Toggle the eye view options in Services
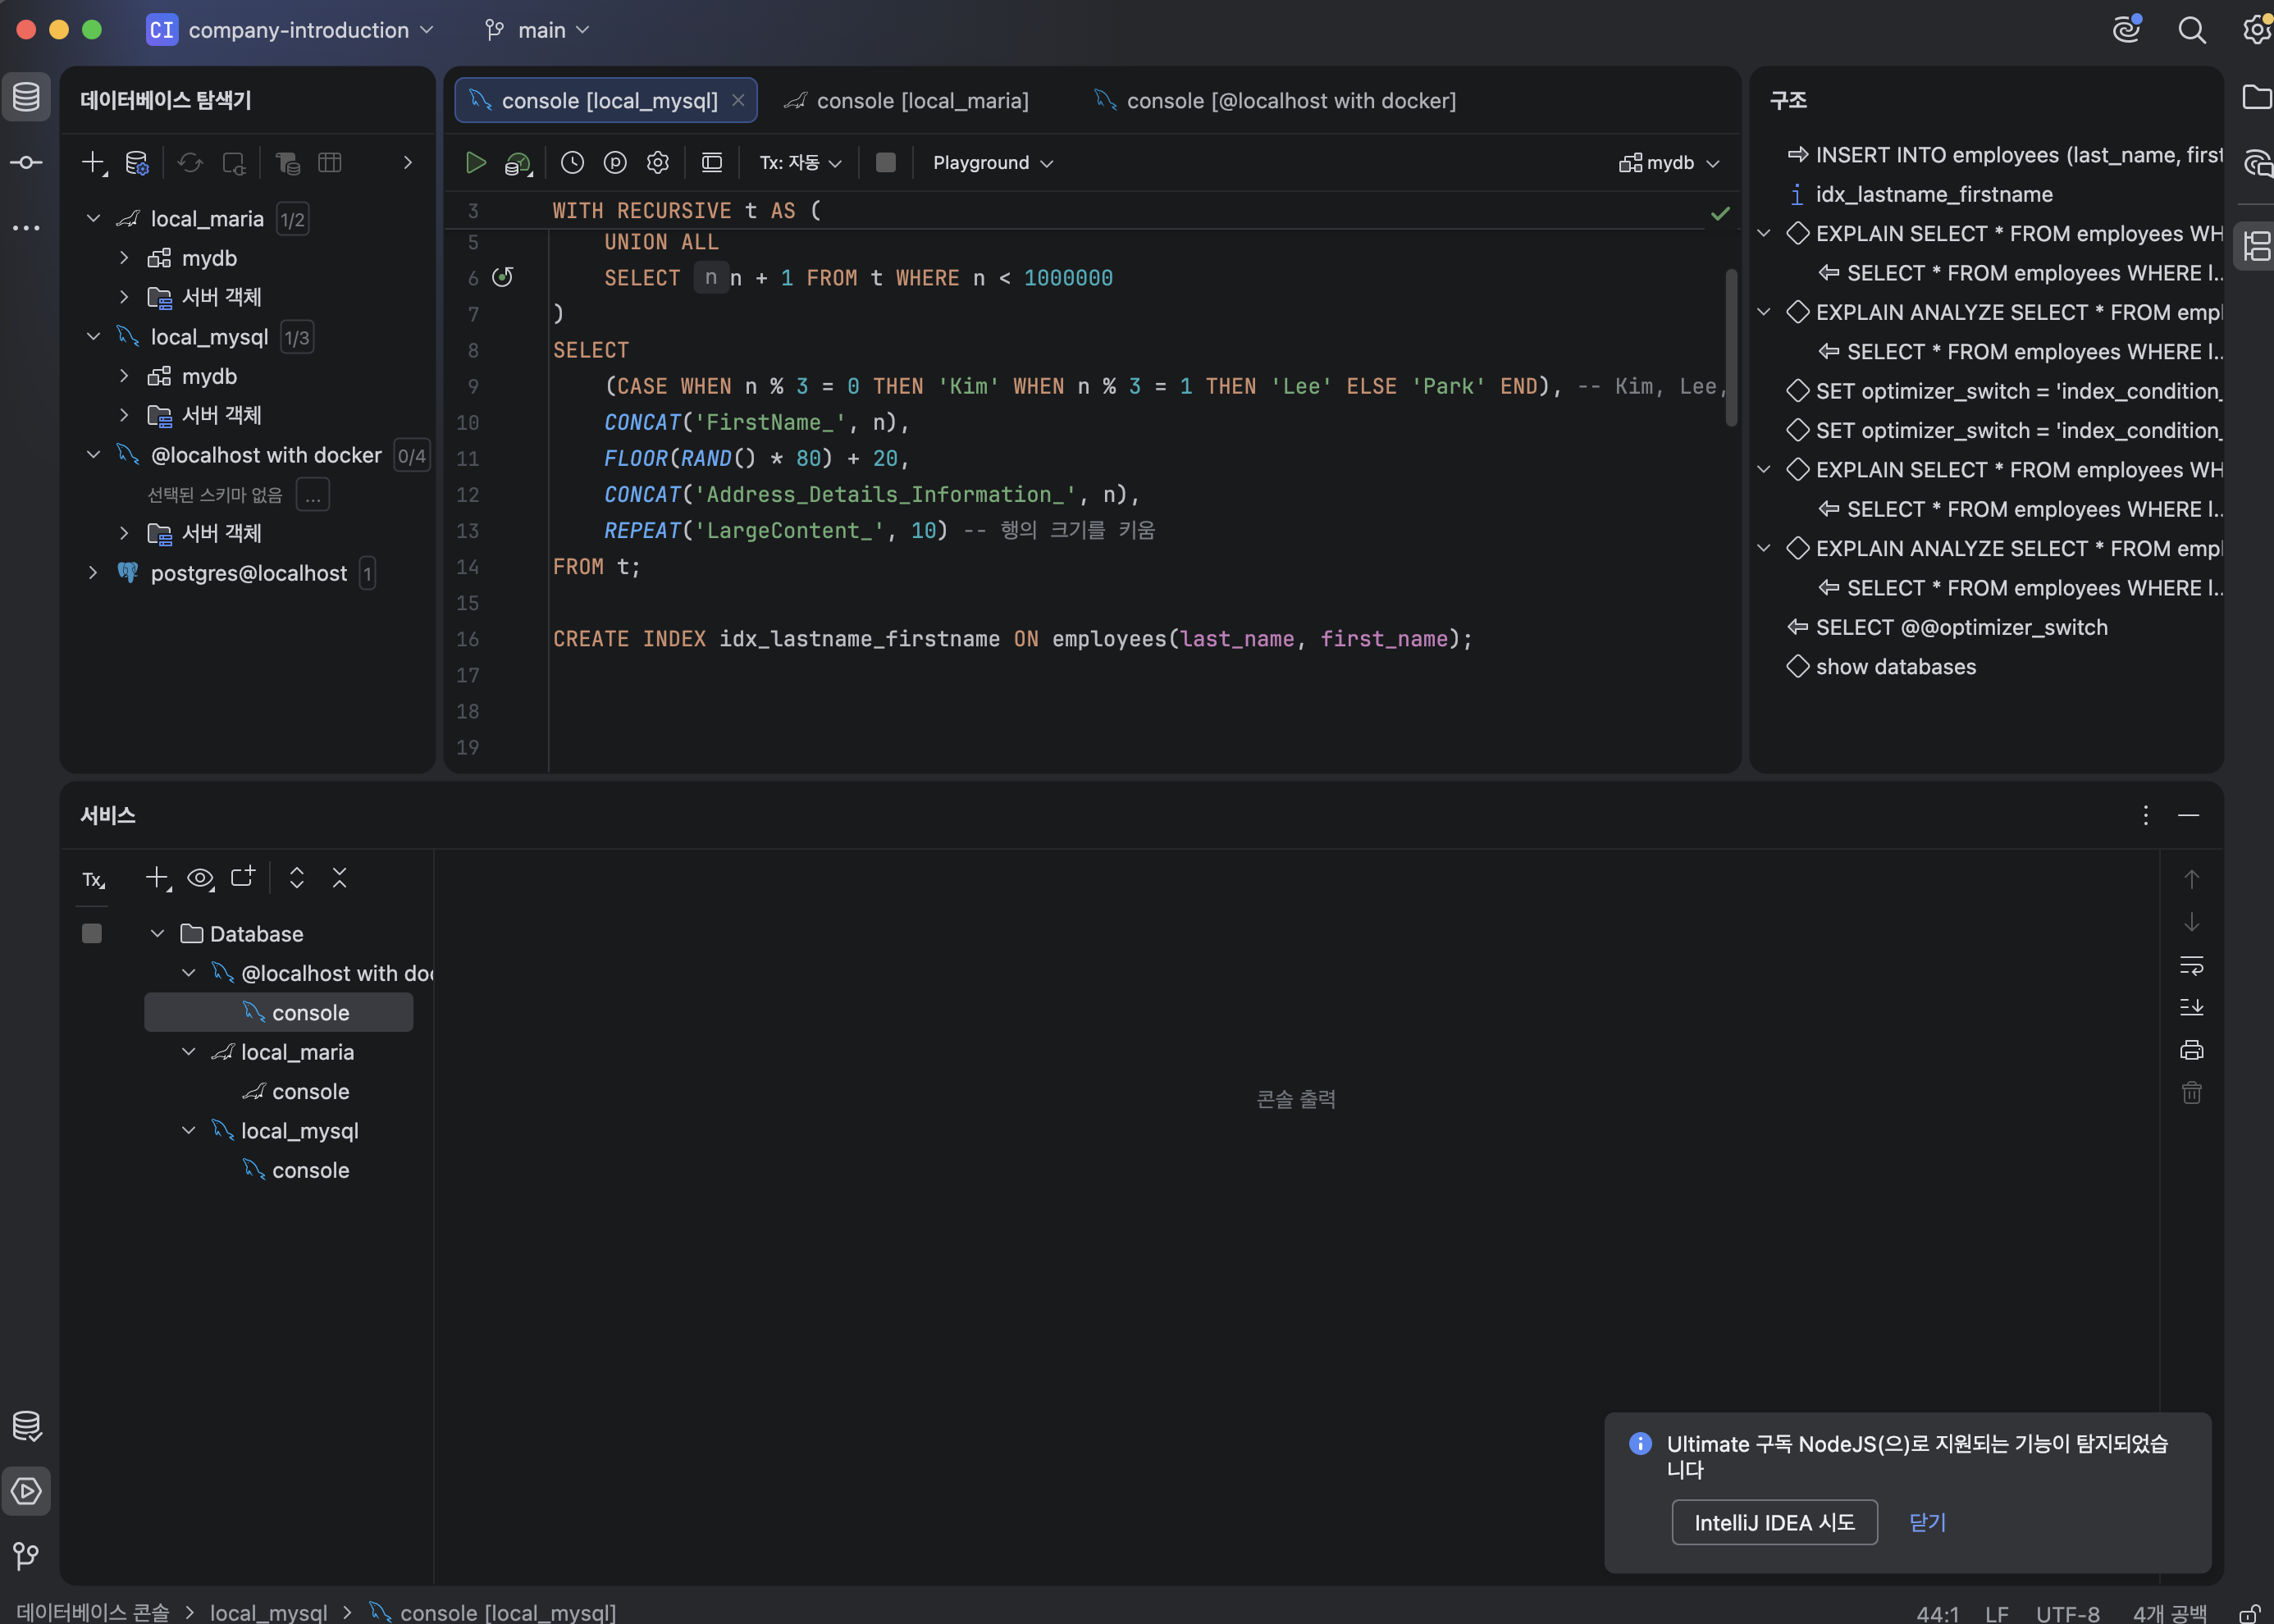The image size is (2274, 1624). pos(200,878)
